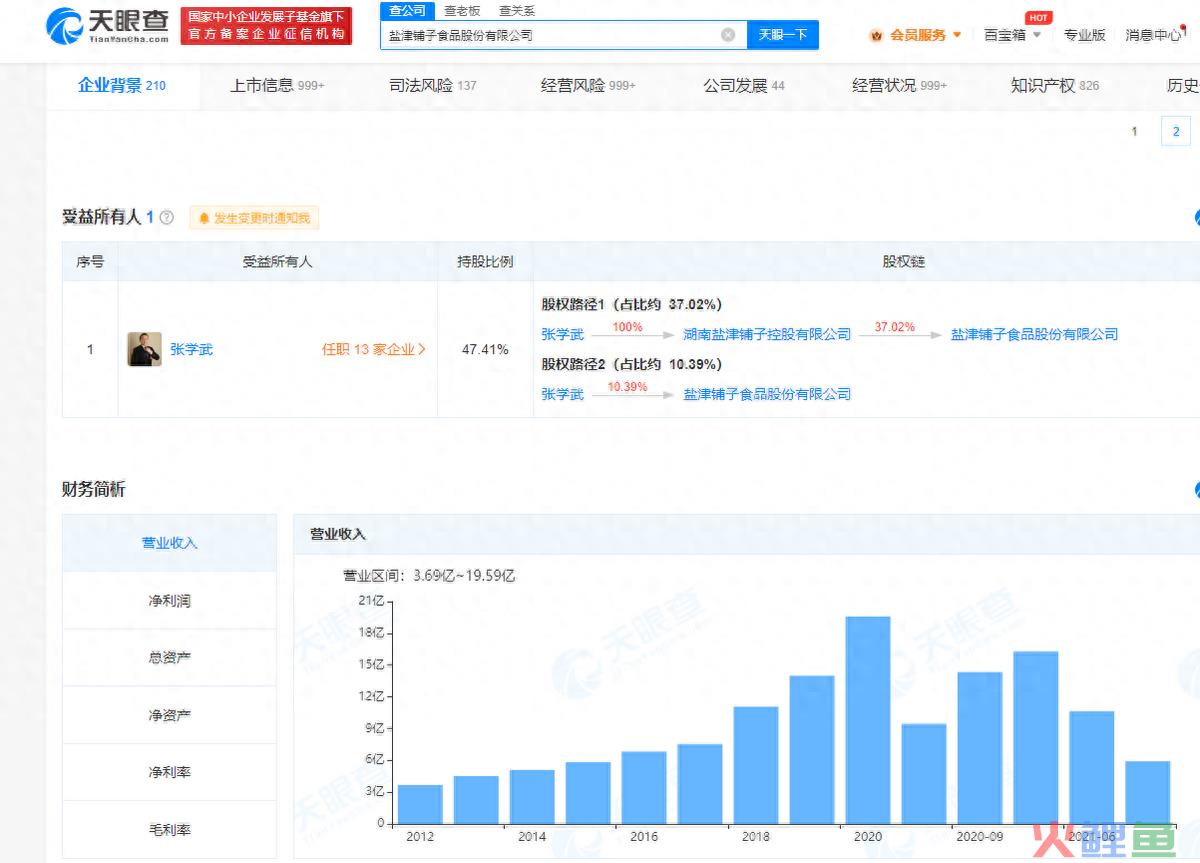Image resolution: width=1200 pixels, height=863 pixels.
Task: Click the 股权链 column header
Action: 903,261
